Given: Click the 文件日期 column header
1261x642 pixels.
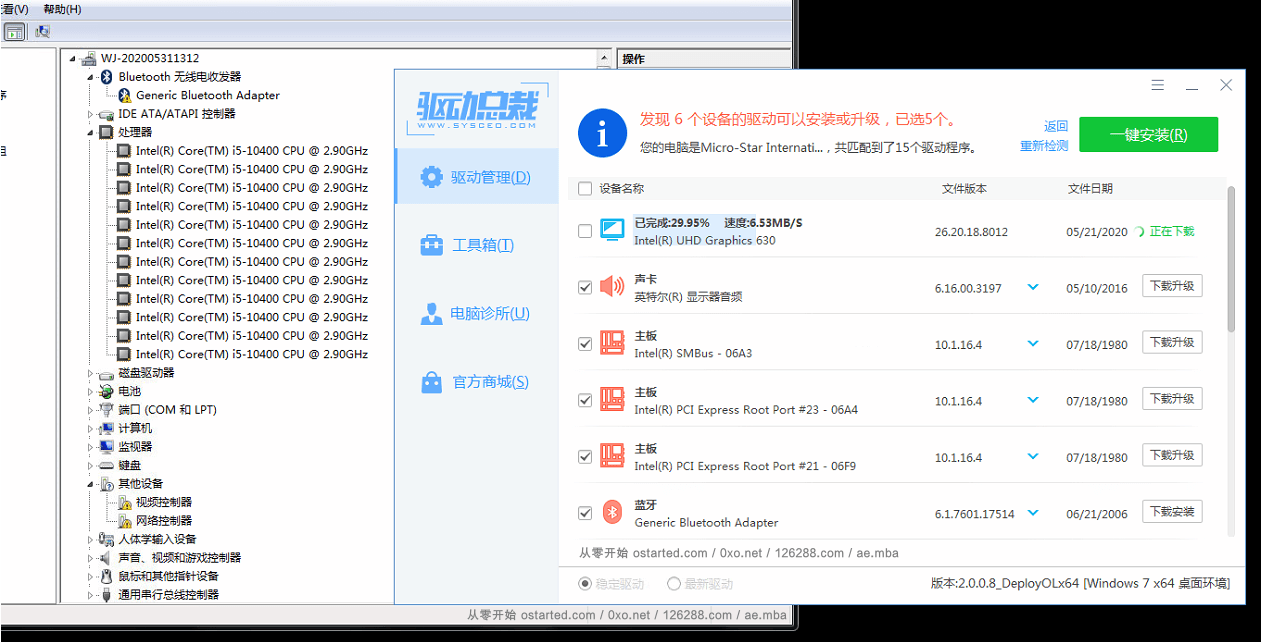Looking at the screenshot, I should tap(1090, 188).
